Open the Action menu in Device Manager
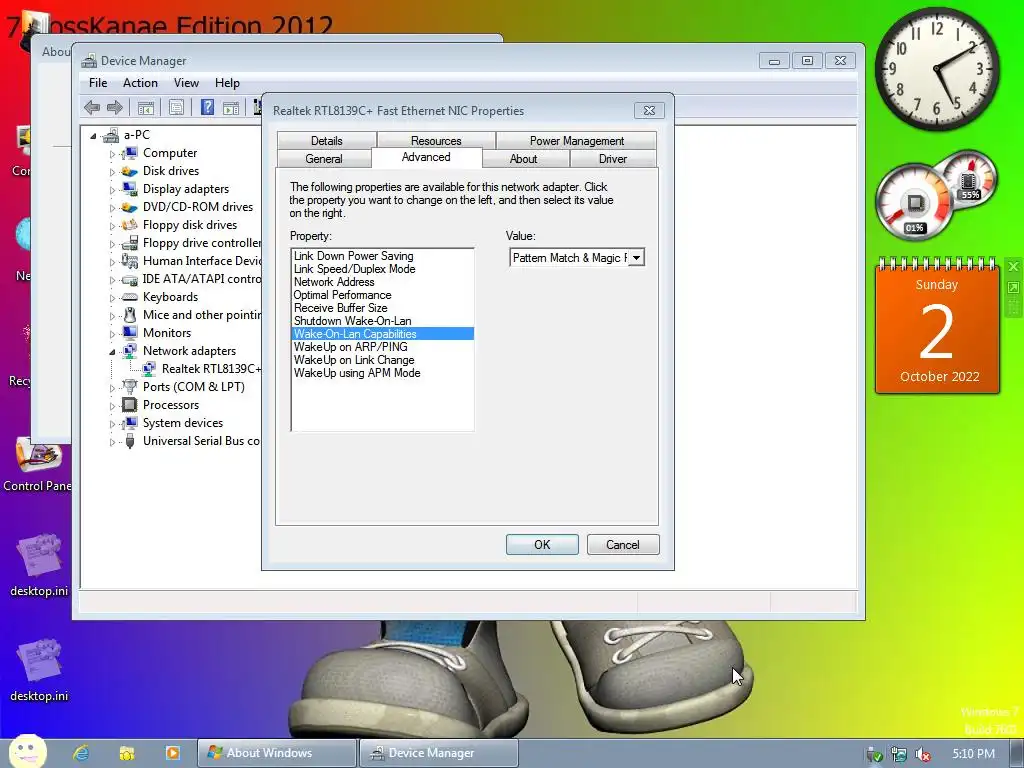 tap(140, 83)
